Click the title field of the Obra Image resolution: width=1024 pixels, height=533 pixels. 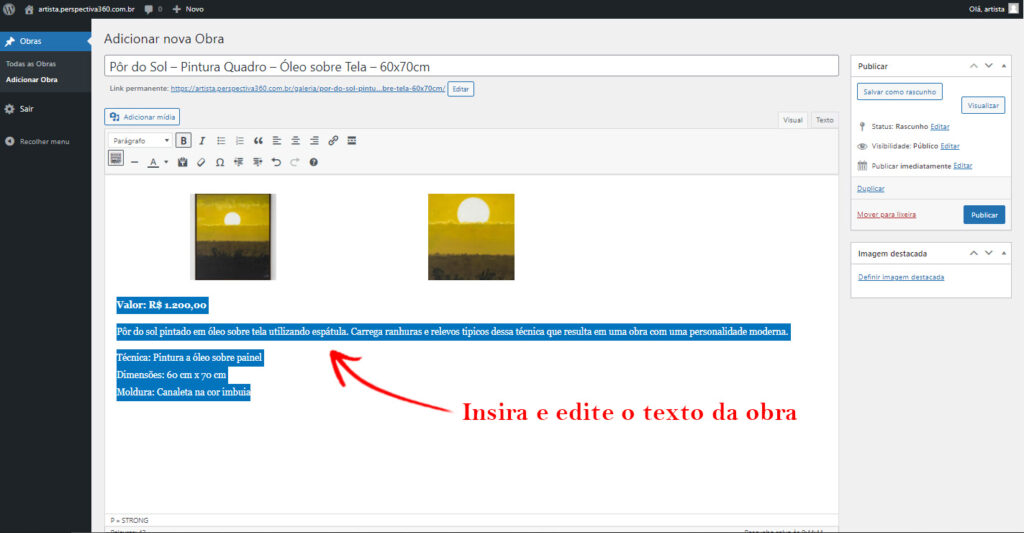[471, 66]
